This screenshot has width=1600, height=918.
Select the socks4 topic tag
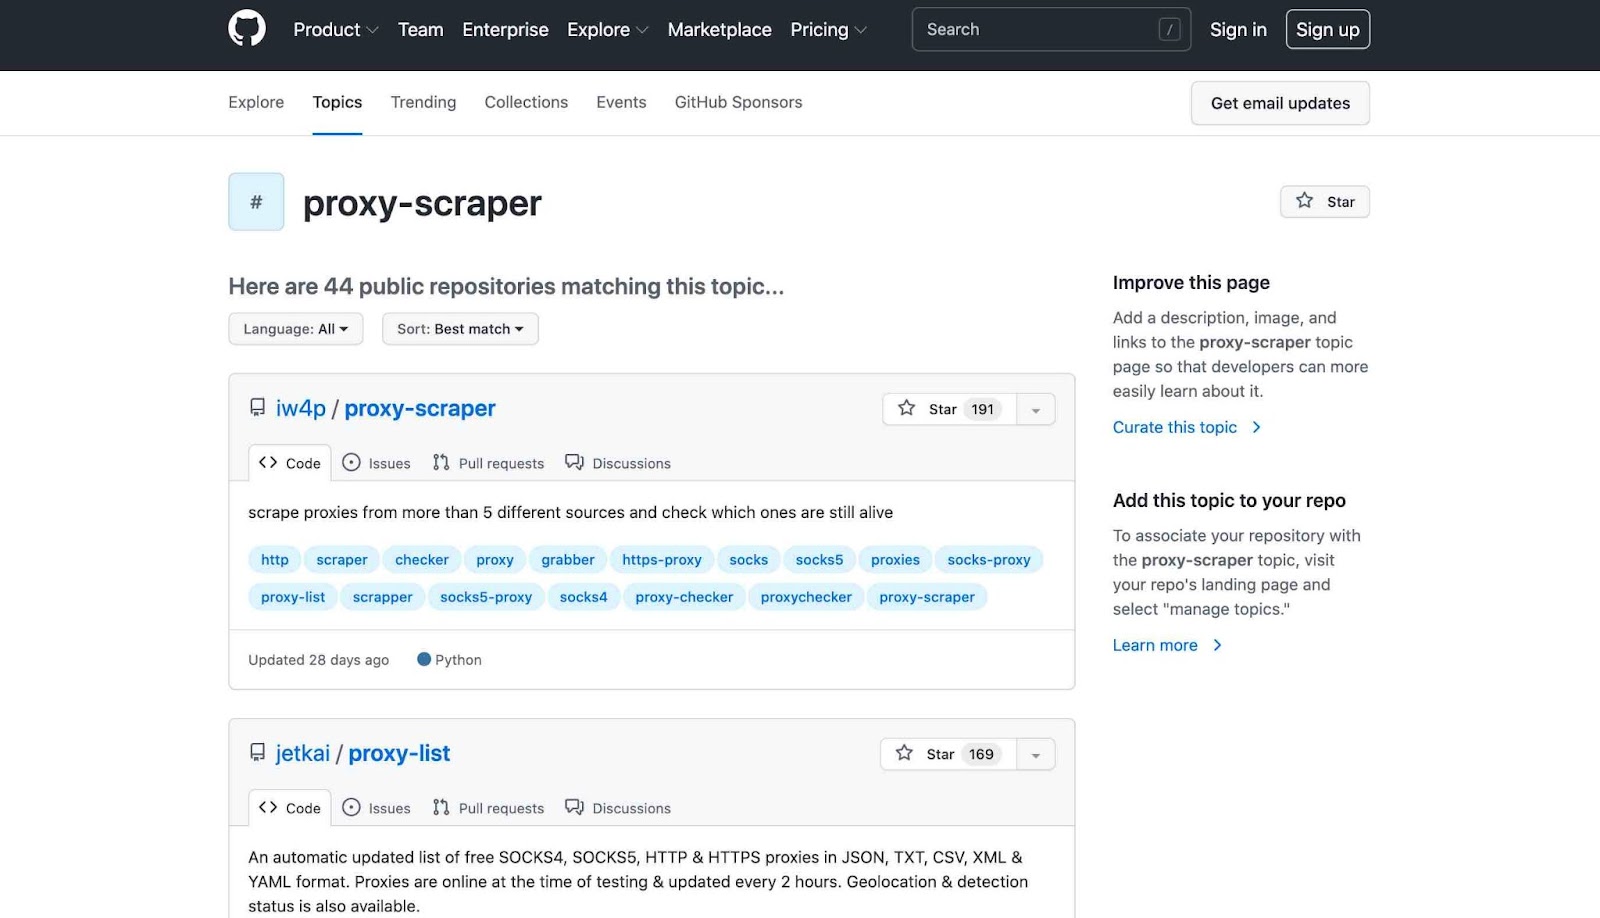click(x=584, y=597)
